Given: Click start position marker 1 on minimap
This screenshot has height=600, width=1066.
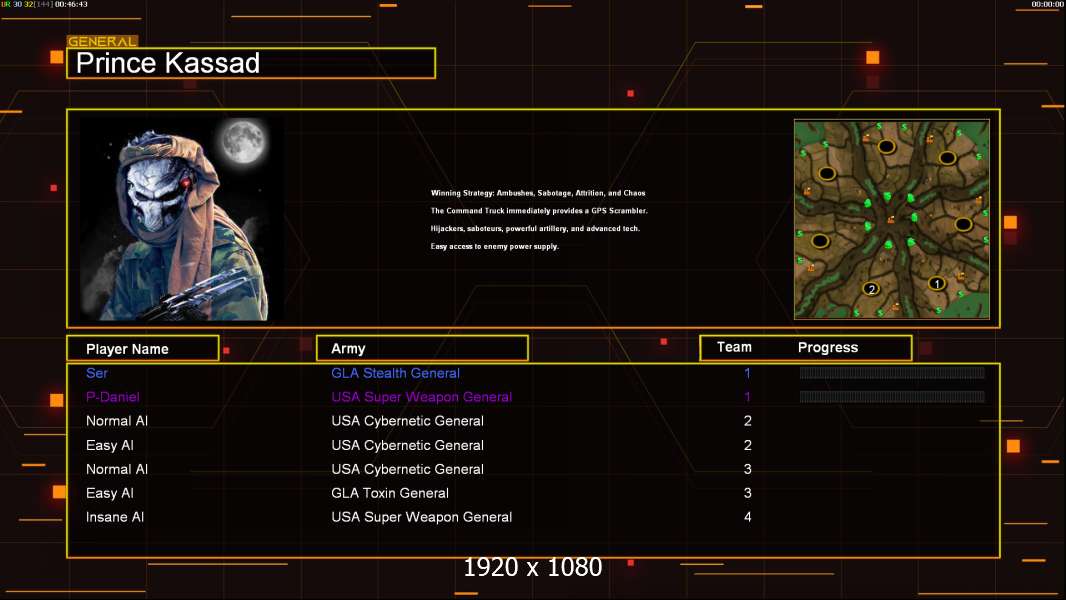Looking at the screenshot, I should (x=937, y=284).
